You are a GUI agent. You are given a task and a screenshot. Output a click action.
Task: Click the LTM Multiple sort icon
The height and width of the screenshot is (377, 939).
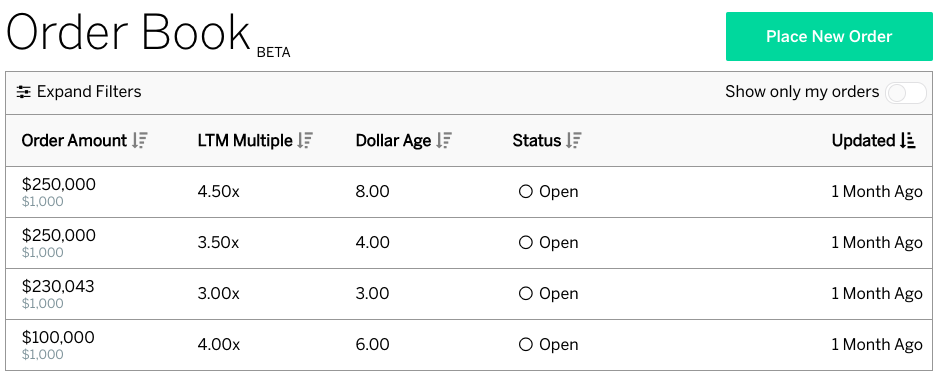[305, 141]
